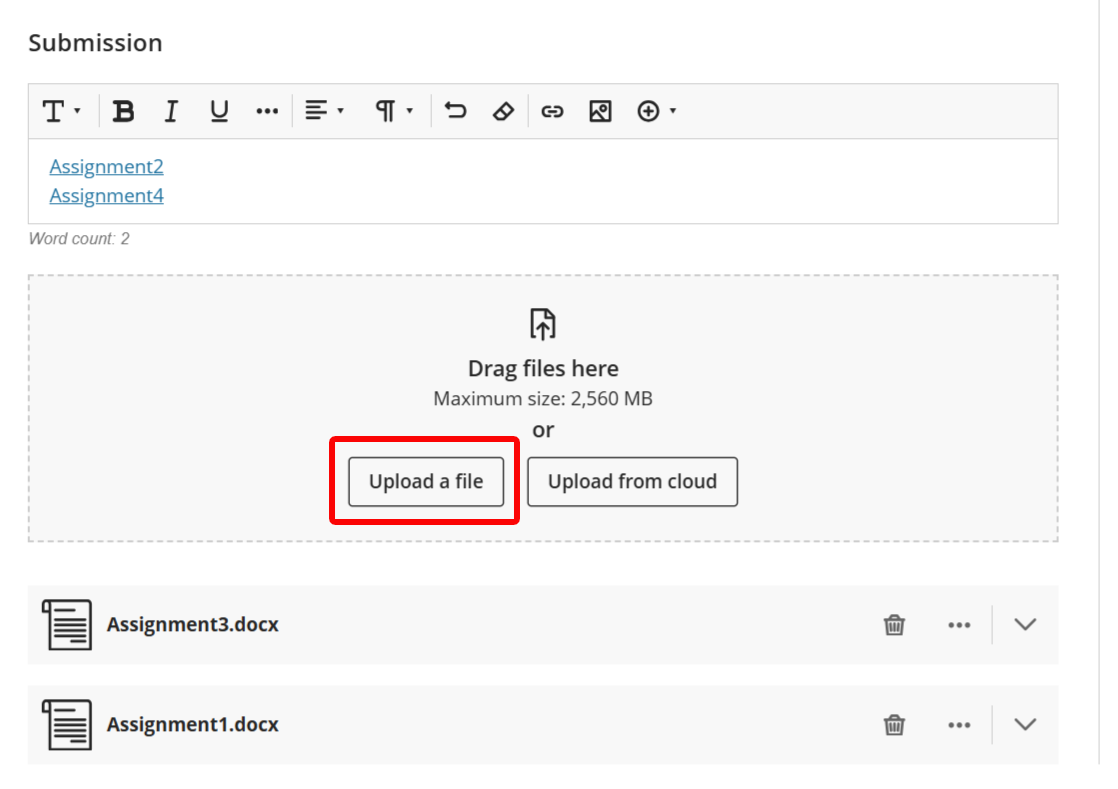Open more options for Assignment1.docx

pyautogui.click(x=959, y=725)
